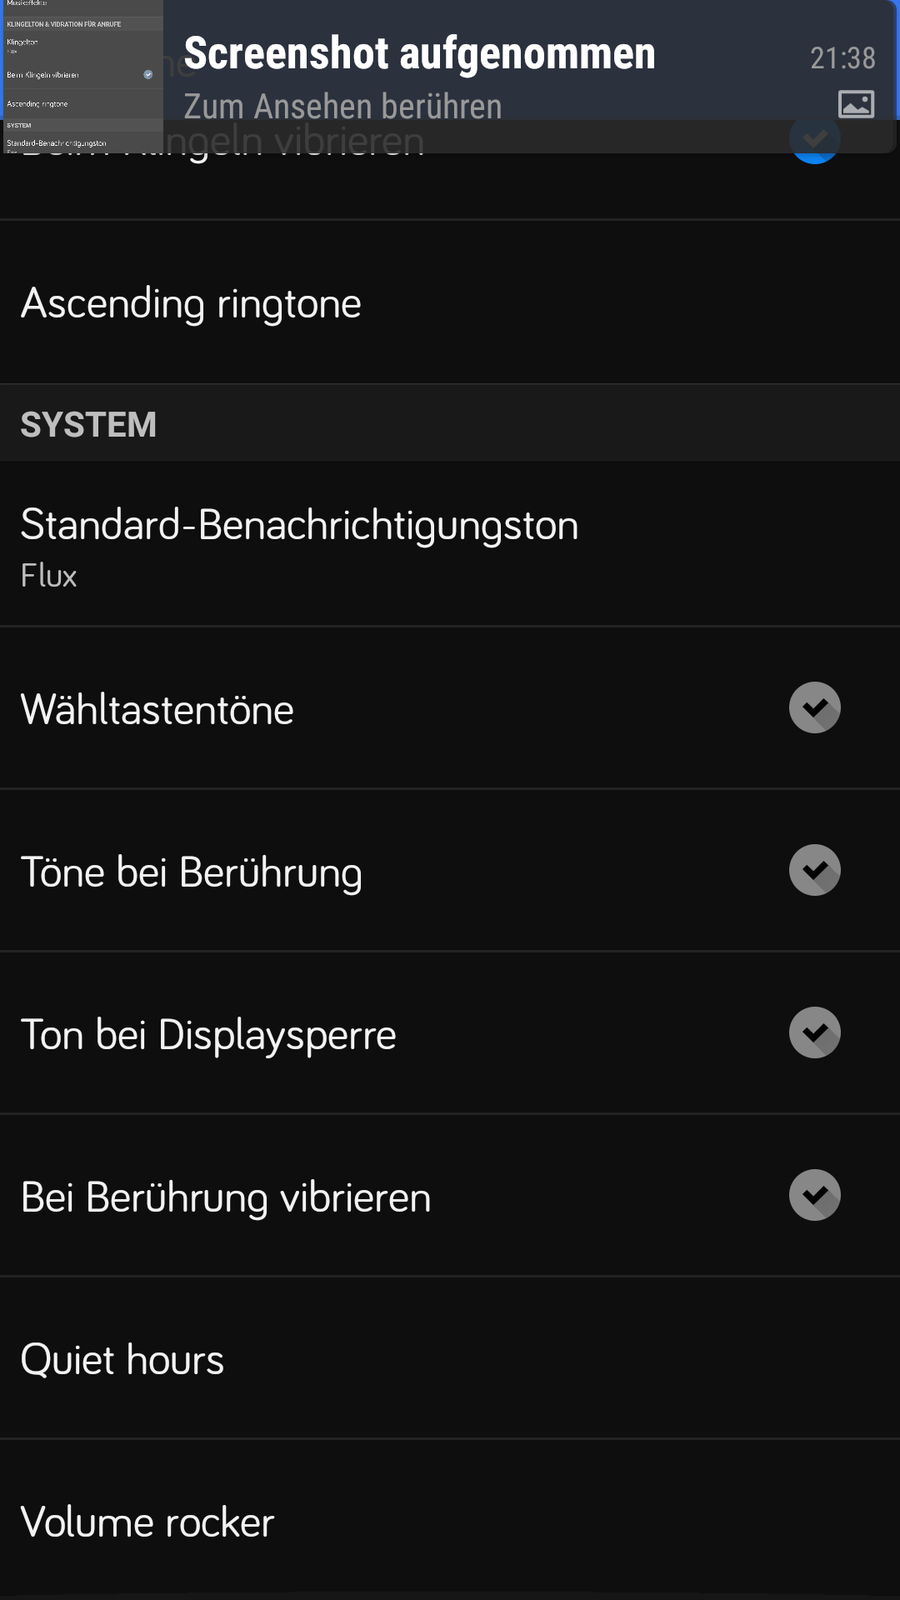The height and width of the screenshot is (1600, 900).
Task: Tap the current notification tone "Flux"
Action: [49, 576]
